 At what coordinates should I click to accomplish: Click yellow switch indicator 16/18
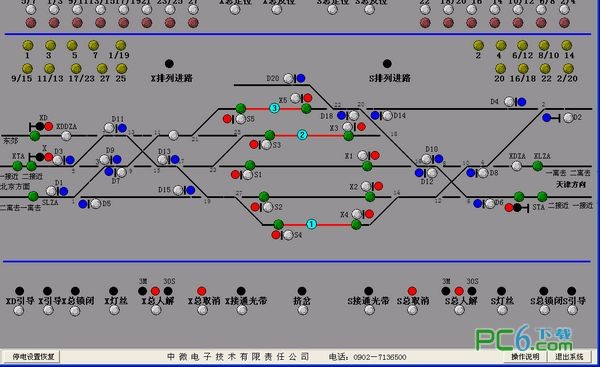523,69
